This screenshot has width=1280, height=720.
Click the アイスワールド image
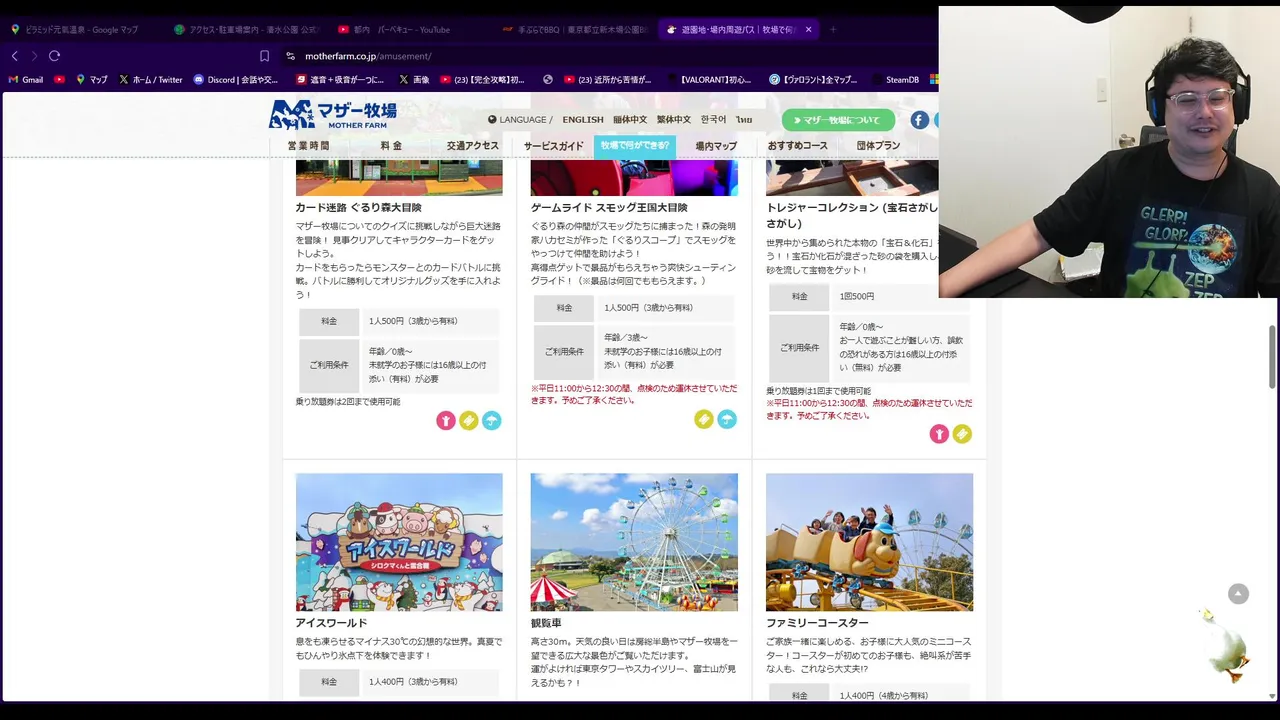[399, 542]
